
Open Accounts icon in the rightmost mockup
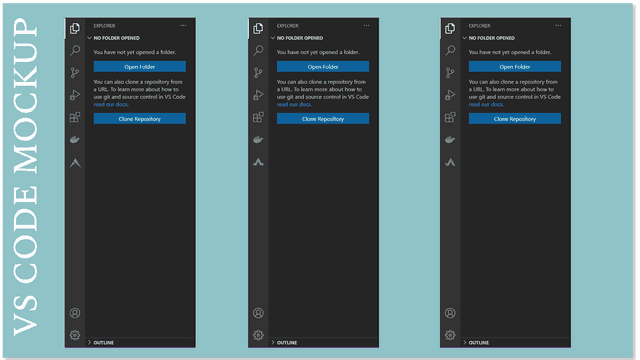click(450, 313)
